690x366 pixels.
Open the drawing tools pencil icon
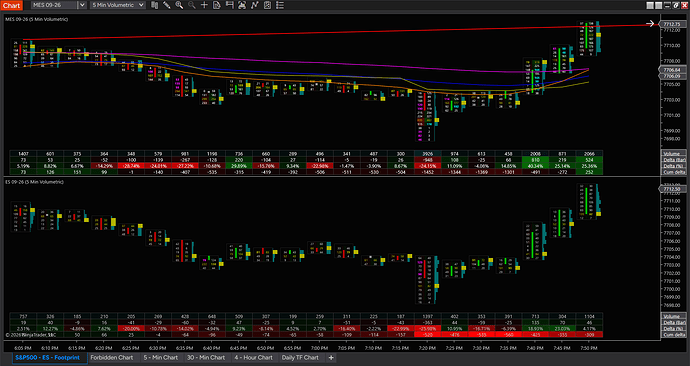click(x=167, y=5)
